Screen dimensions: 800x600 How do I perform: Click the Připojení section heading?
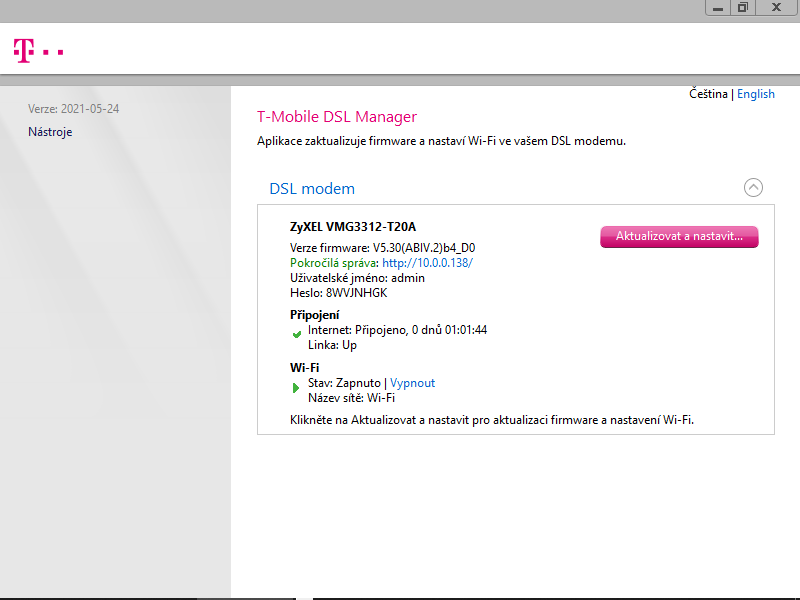(314, 315)
